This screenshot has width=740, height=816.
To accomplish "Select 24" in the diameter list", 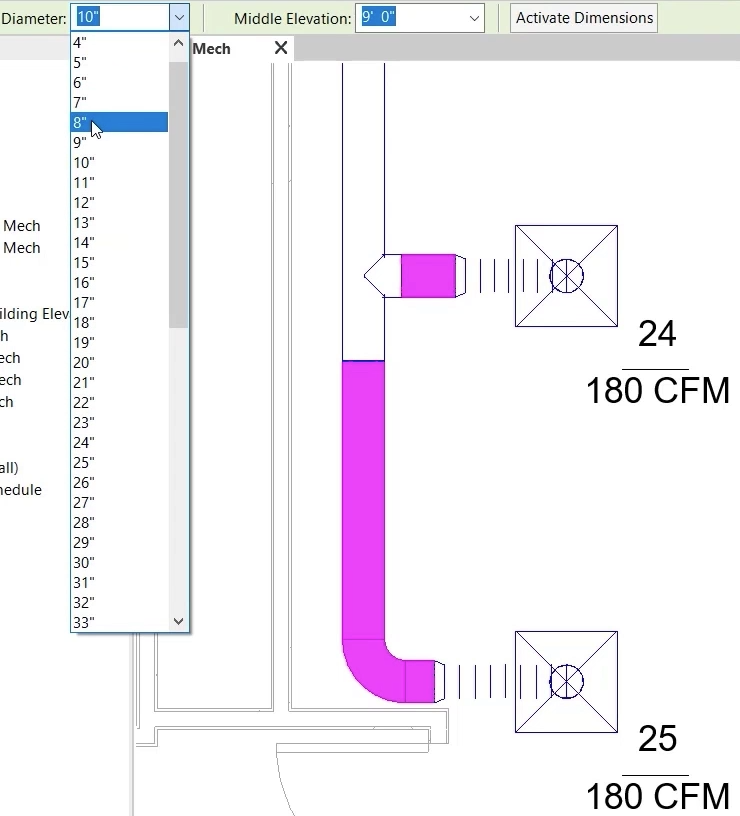I will coord(119,442).
